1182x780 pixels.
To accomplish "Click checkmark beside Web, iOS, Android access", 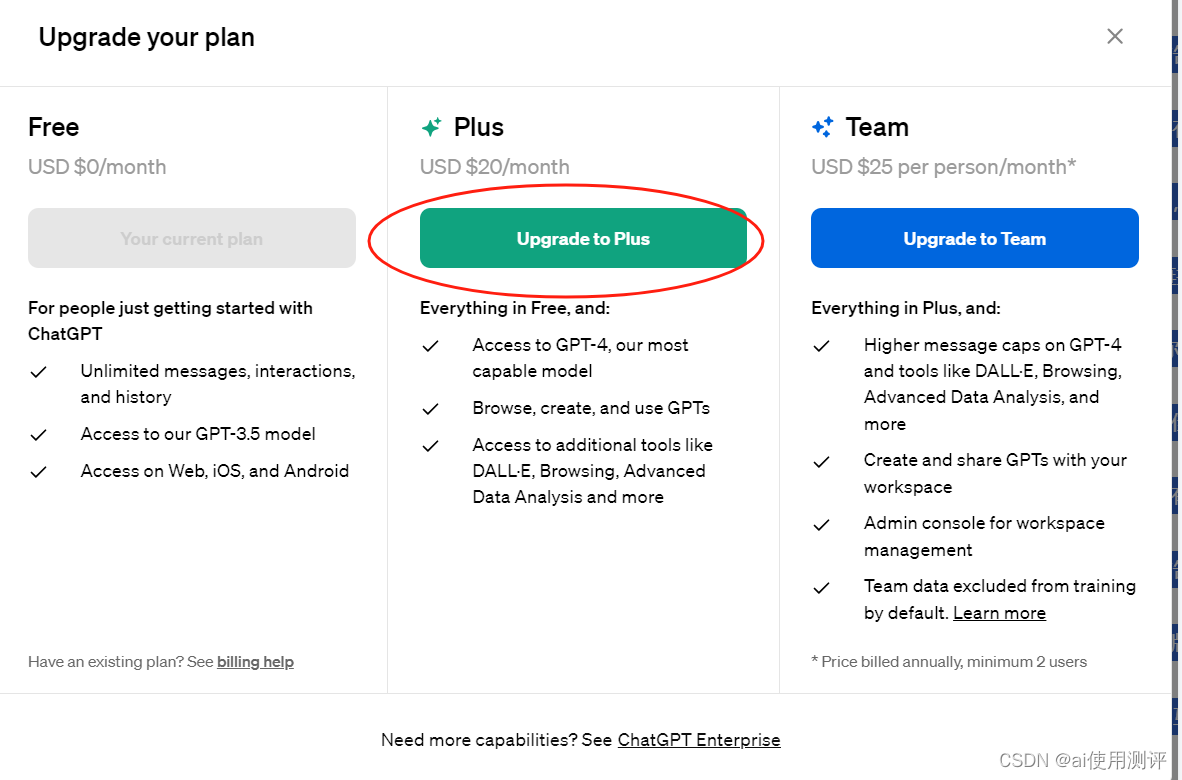I will click(x=39, y=472).
